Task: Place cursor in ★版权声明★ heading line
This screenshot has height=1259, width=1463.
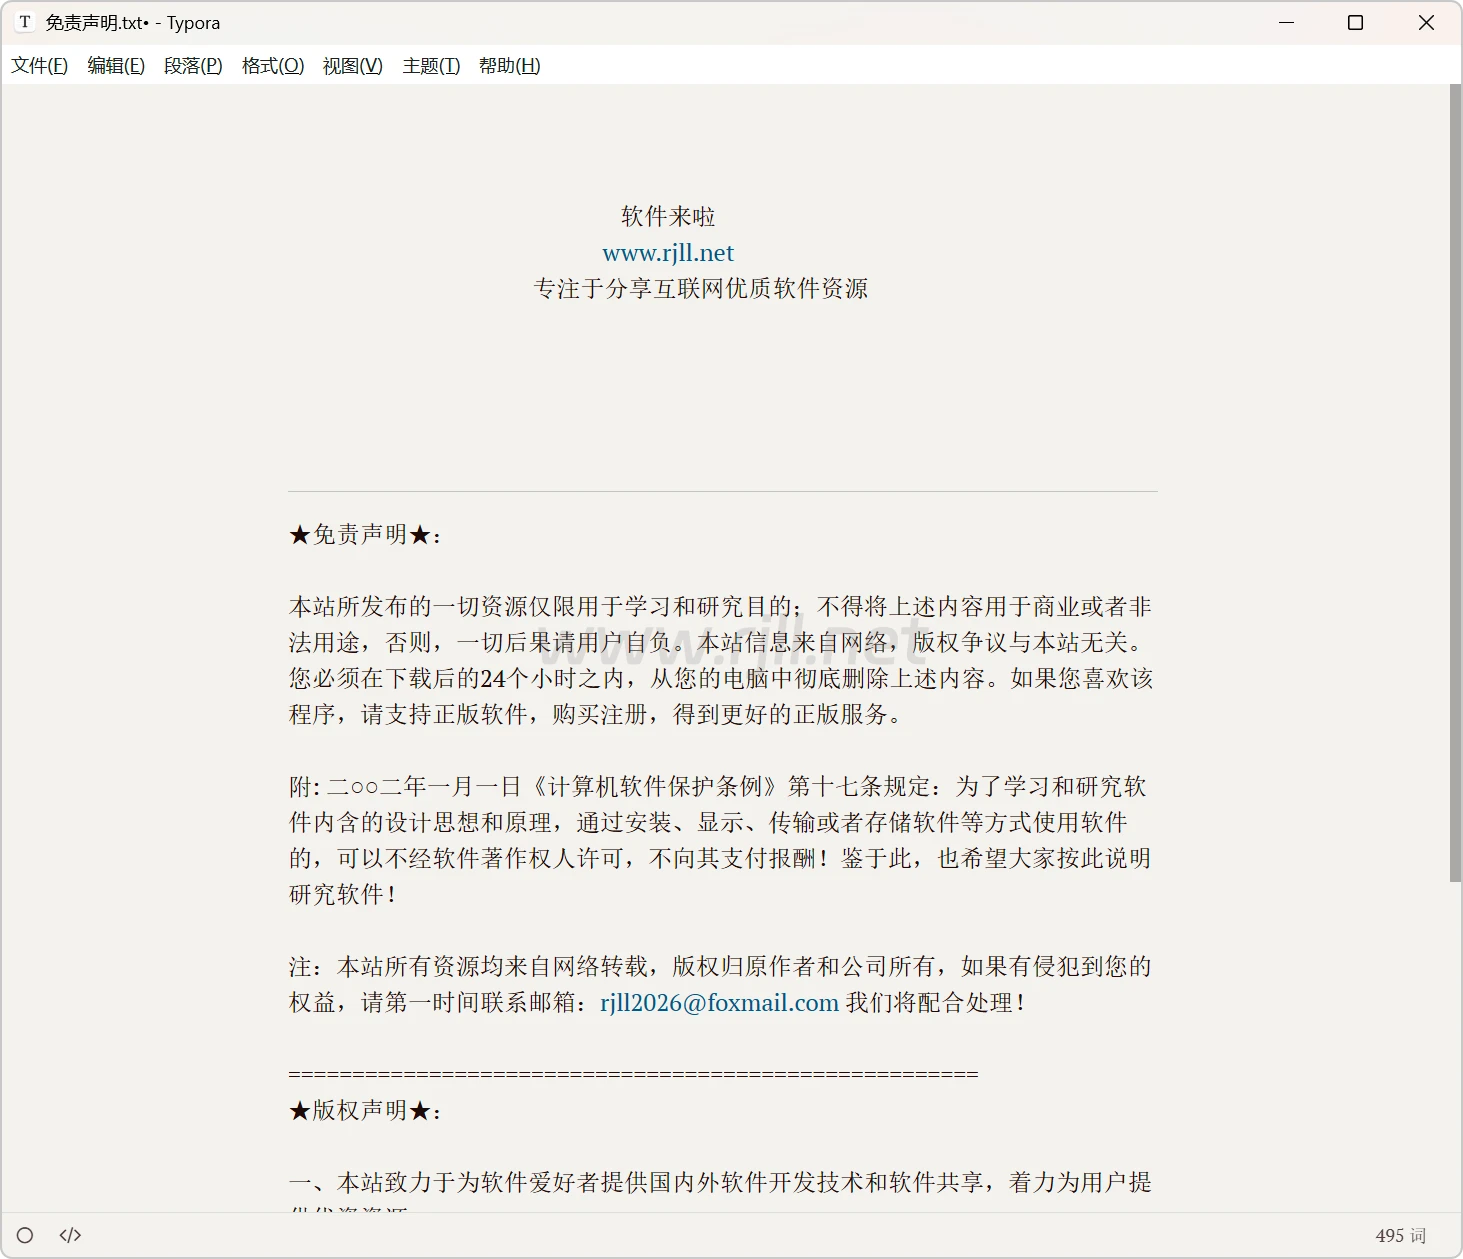Action: 365,1111
